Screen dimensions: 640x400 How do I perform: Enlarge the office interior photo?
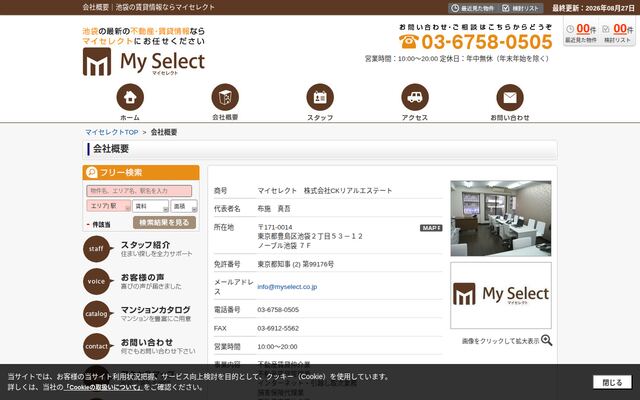tap(501, 218)
